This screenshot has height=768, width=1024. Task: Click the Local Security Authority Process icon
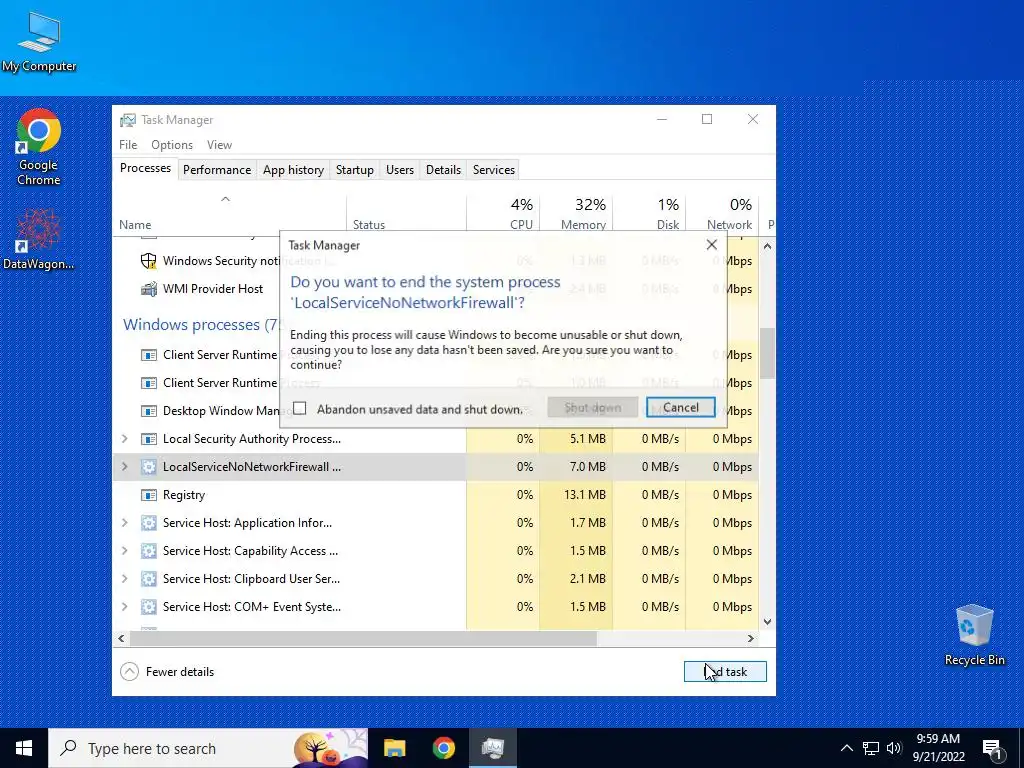(x=149, y=439)
